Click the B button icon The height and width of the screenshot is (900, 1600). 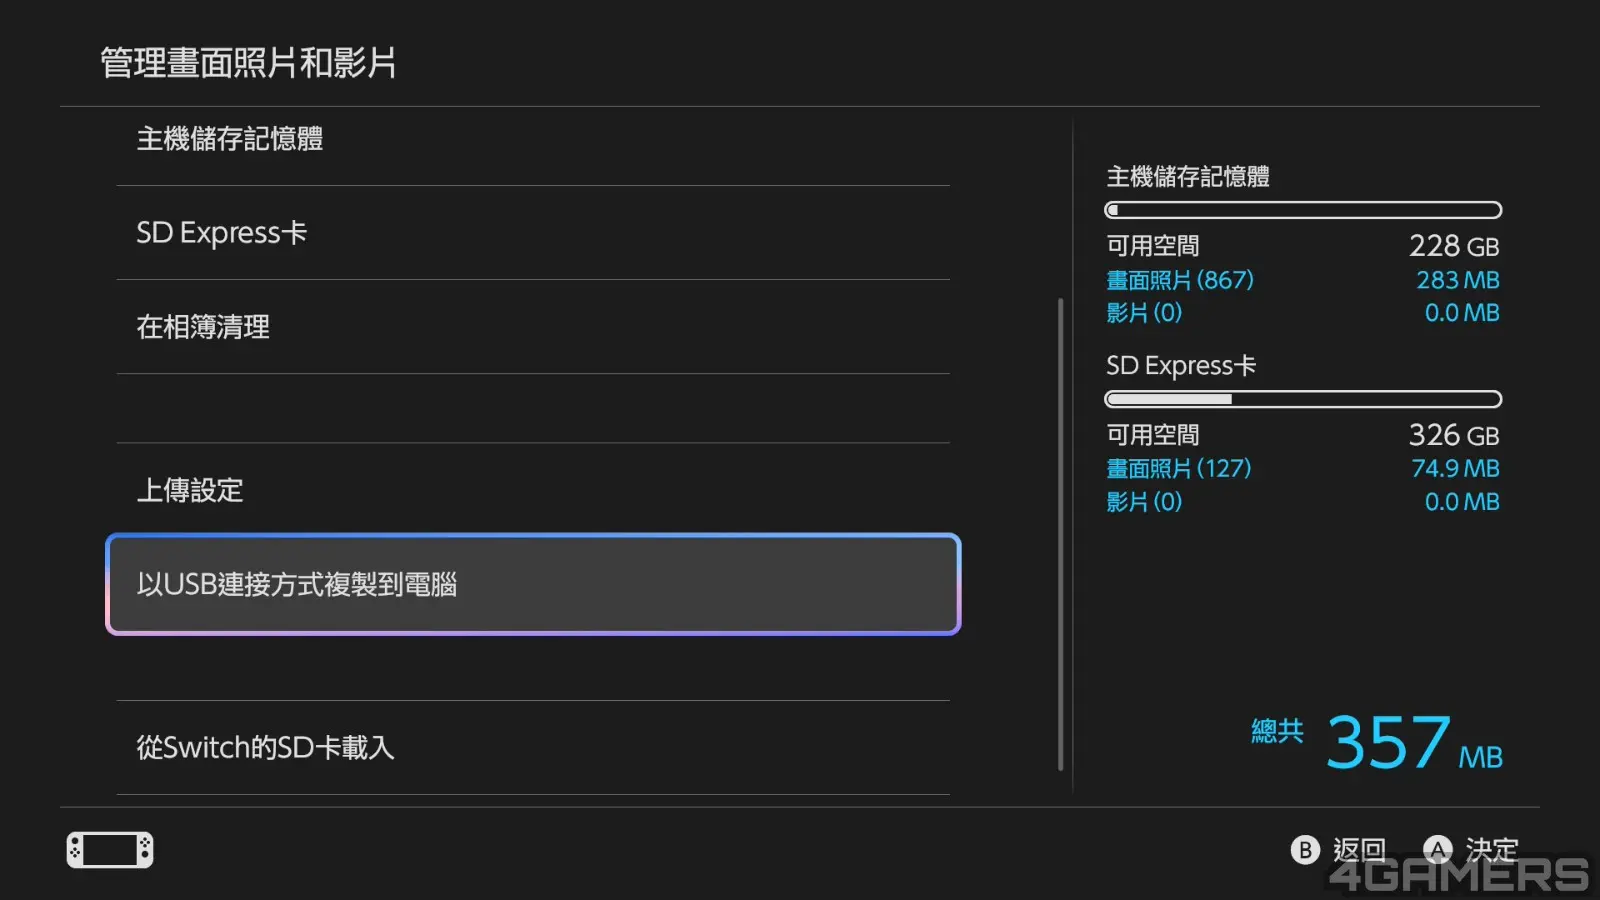(x=1305, y=850)
